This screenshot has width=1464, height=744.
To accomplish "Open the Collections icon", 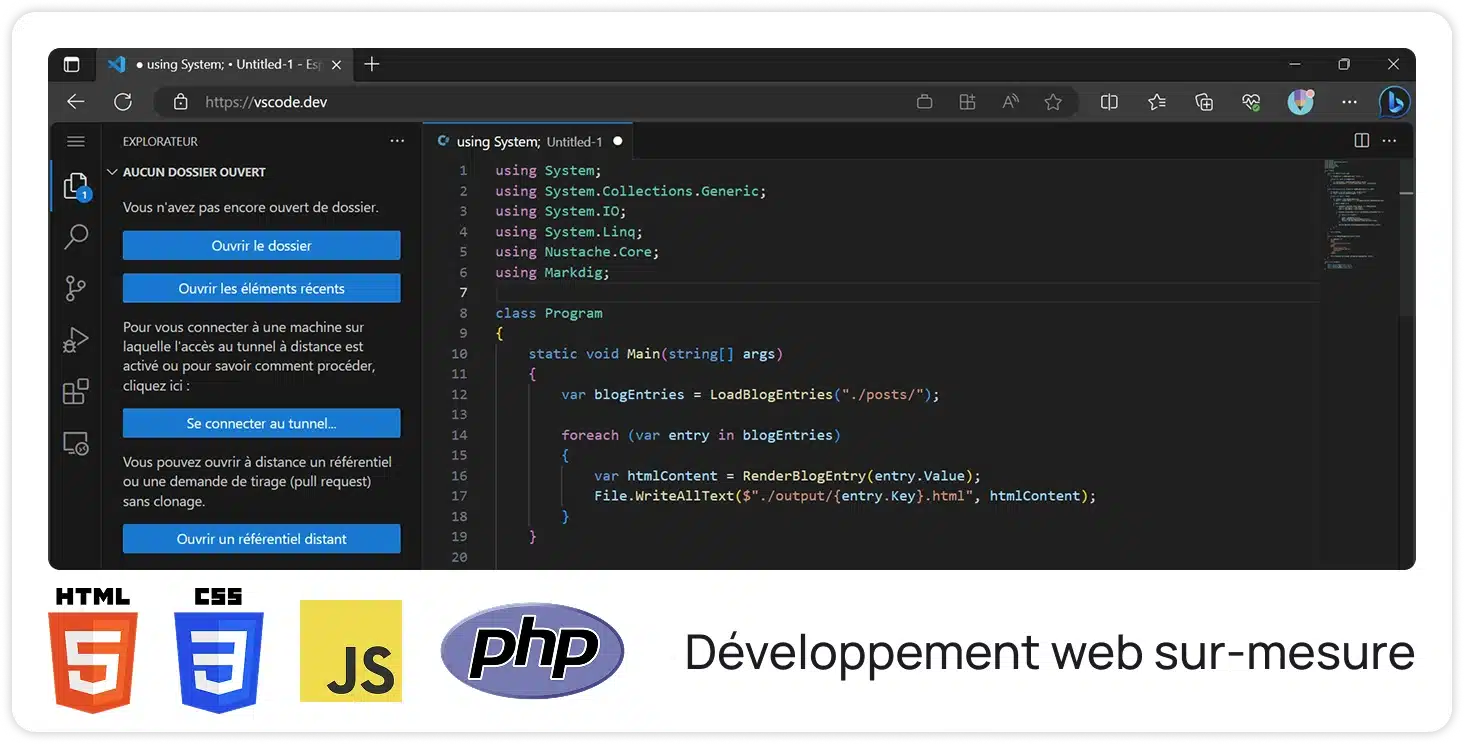I will point(1204,102).
